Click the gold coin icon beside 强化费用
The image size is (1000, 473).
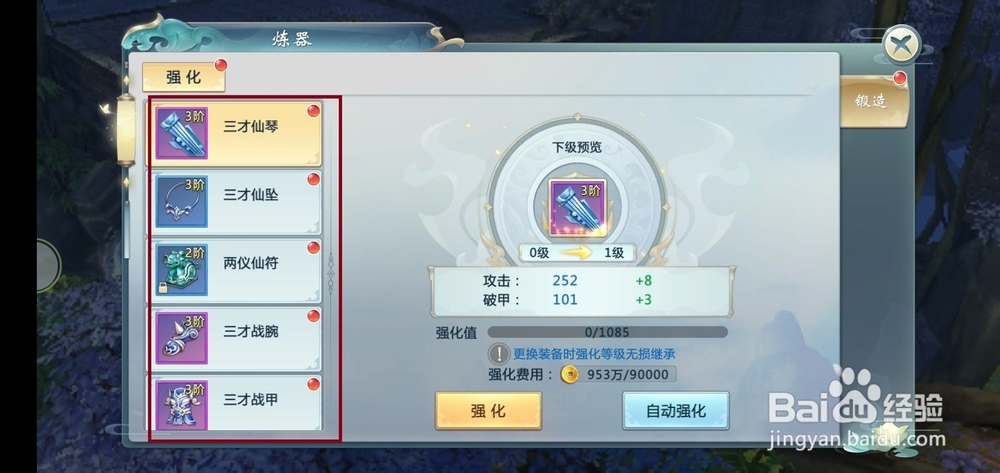[x=569, y=374]
